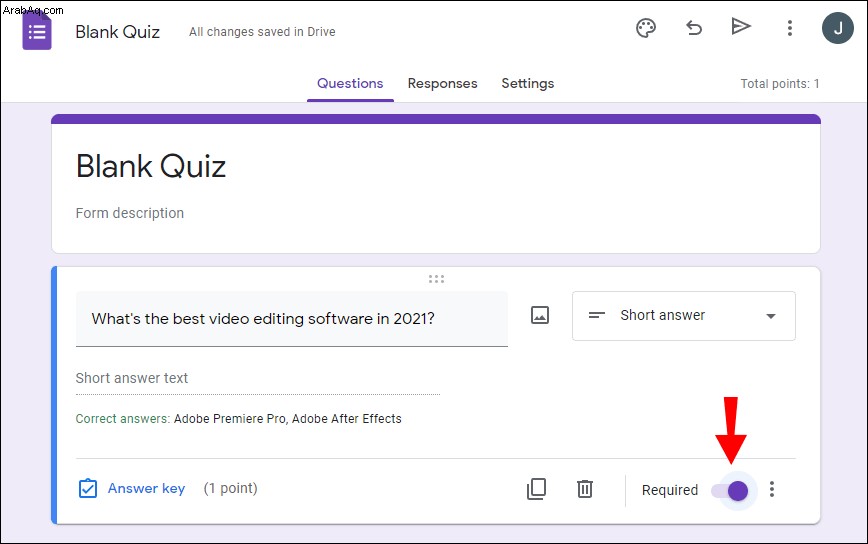Click the undo arrow icon
Screen dimensions: 868x544
click(694, 28)
